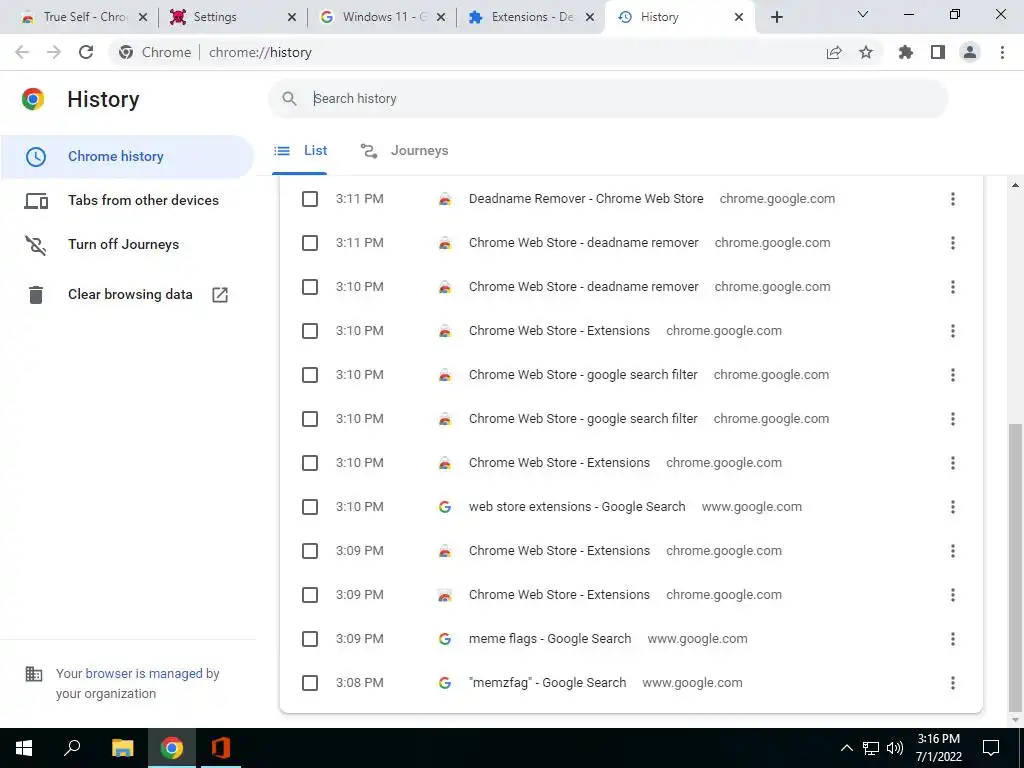Check the upper google search filter entry checkbox
Screen dimensions: 1024x768
[x=310, y=375]
